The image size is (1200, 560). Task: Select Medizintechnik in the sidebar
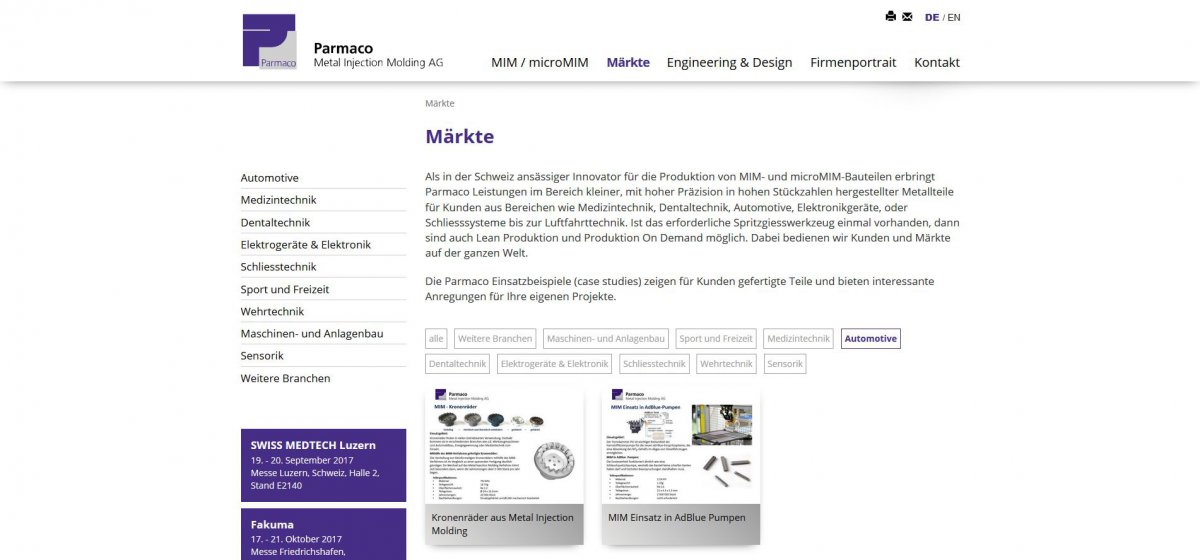[278, 200]
